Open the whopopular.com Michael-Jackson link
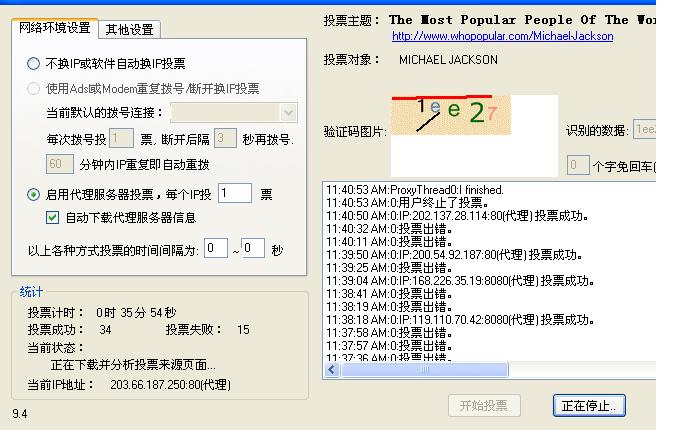 (x=503, y=36)
